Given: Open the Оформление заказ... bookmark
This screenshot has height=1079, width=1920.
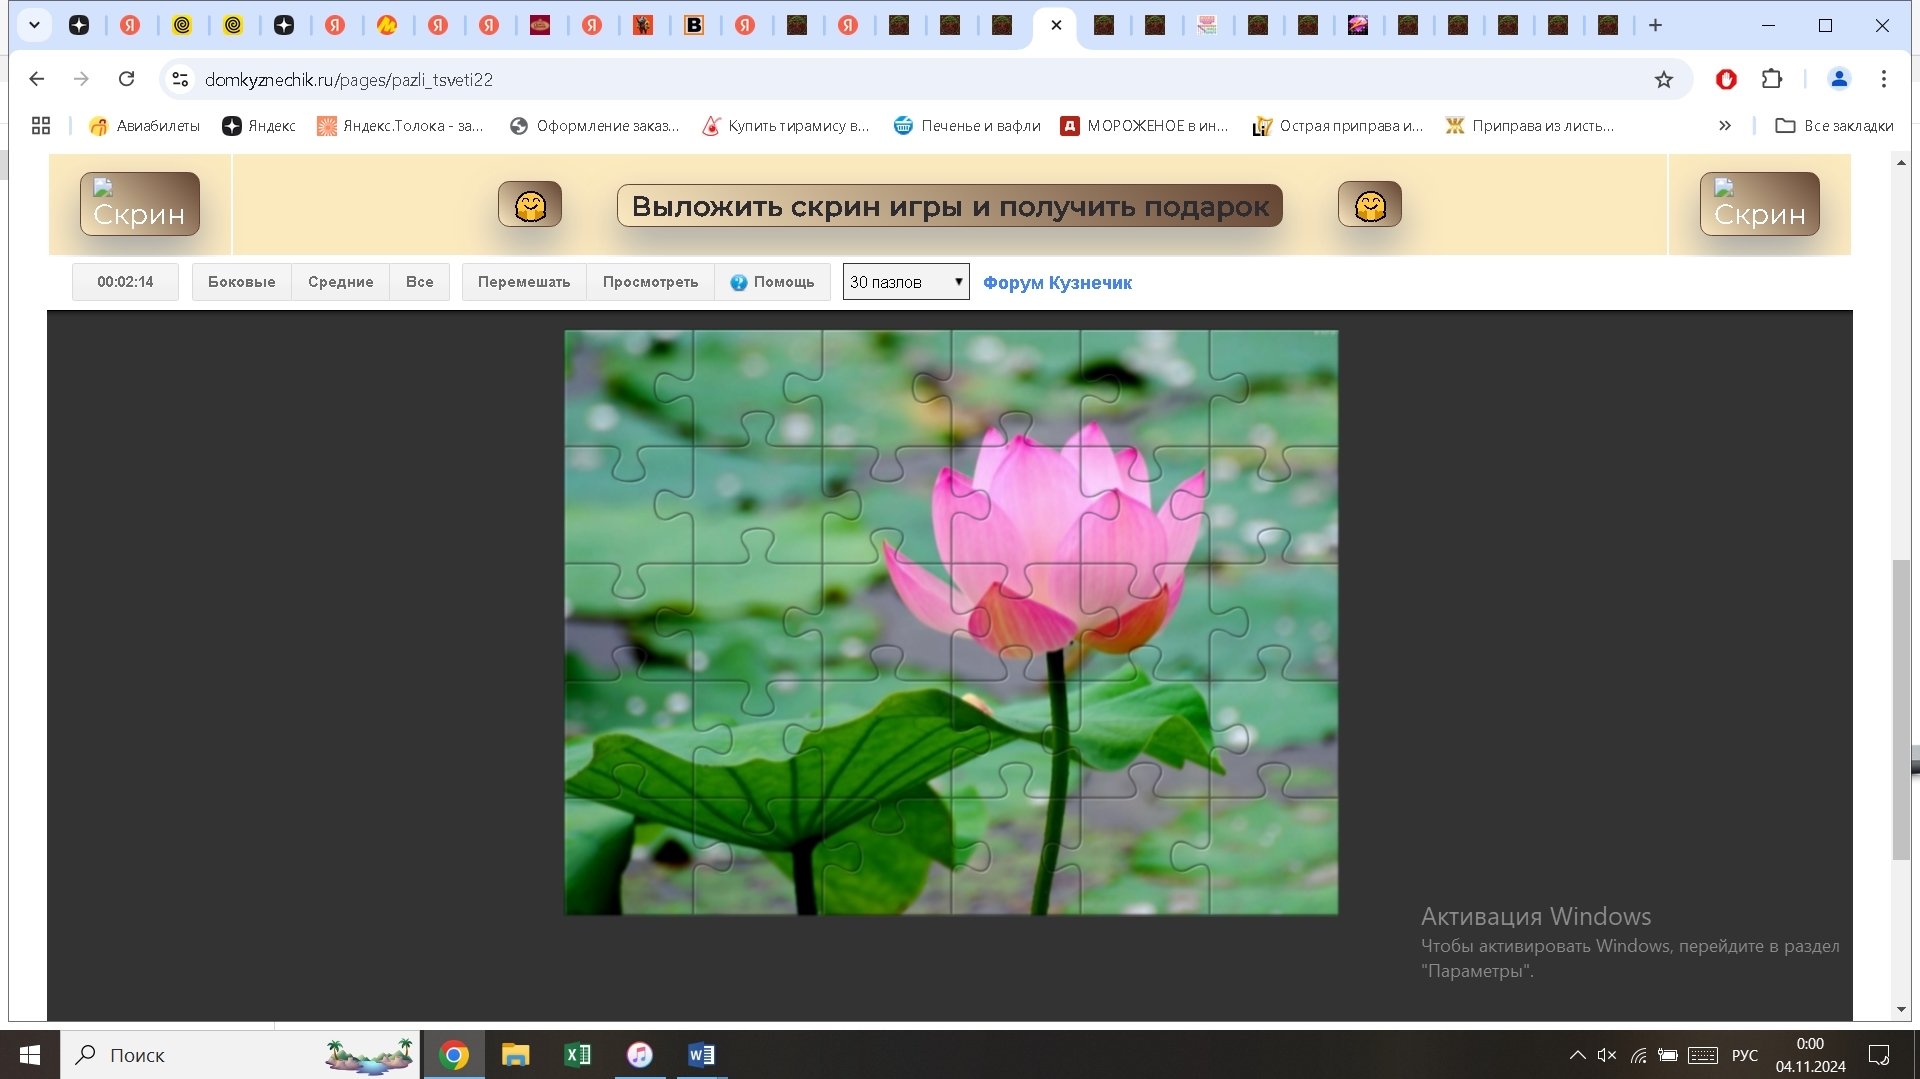Looking at the screenshot, I should pos(594,126).
